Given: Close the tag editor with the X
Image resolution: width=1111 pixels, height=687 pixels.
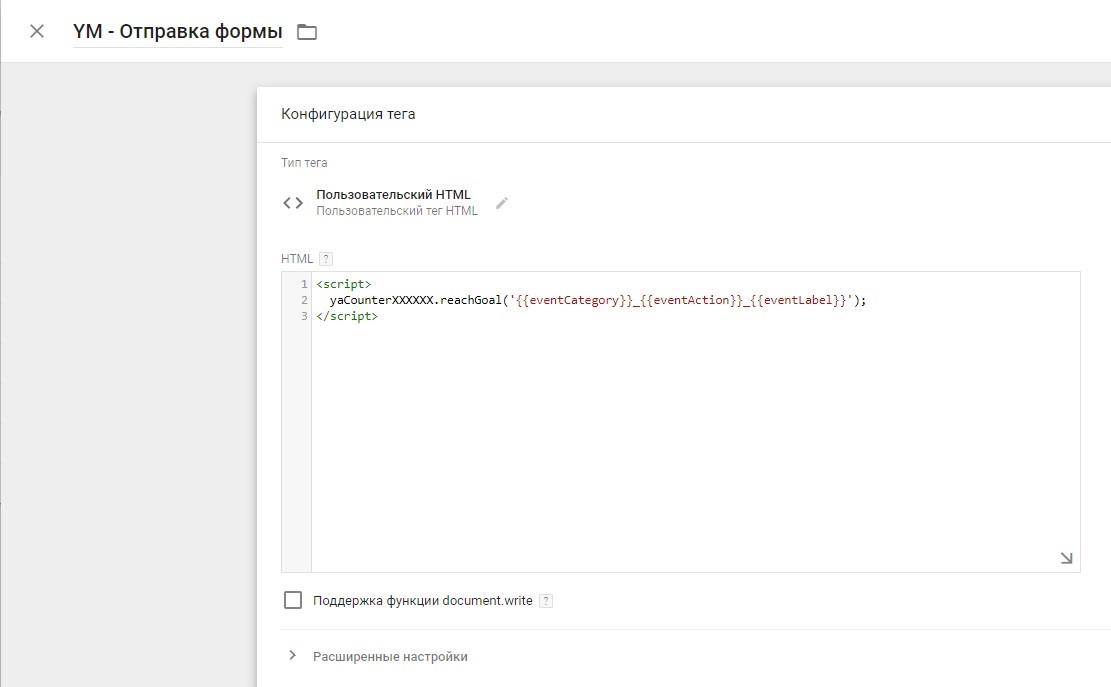Looking at the screenshot, I should (37, 31).
